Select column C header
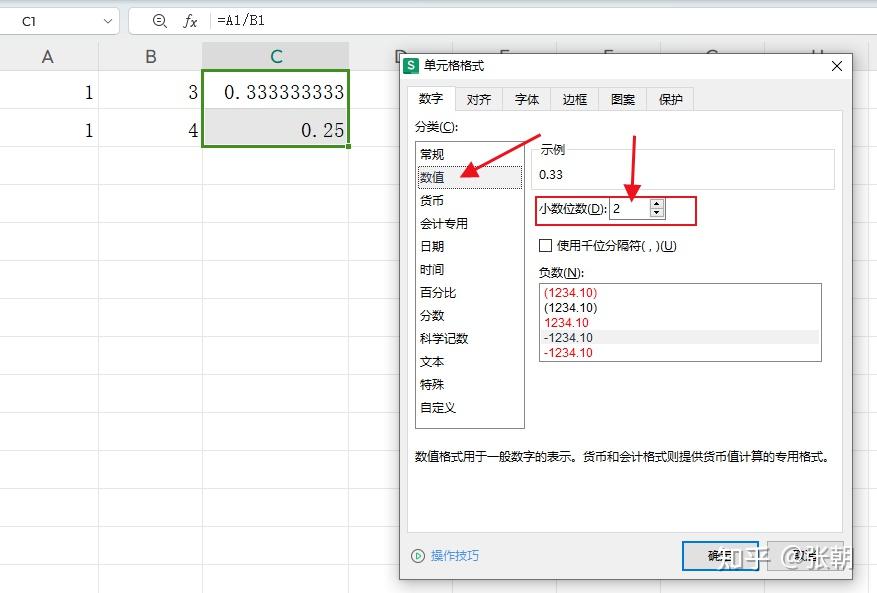877x593 pixels. (x=276, y=57)
